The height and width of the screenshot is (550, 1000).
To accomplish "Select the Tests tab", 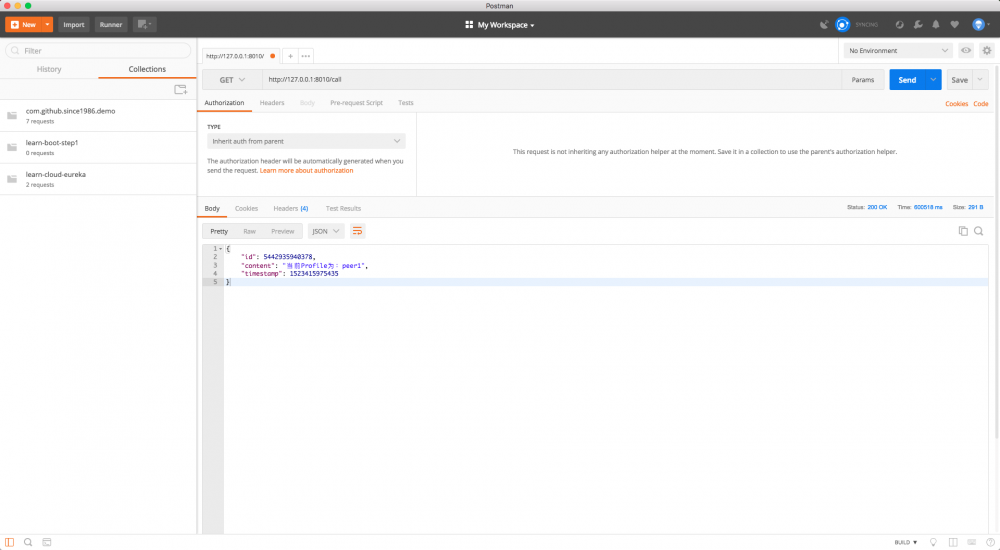I will [x=406, y=103].
